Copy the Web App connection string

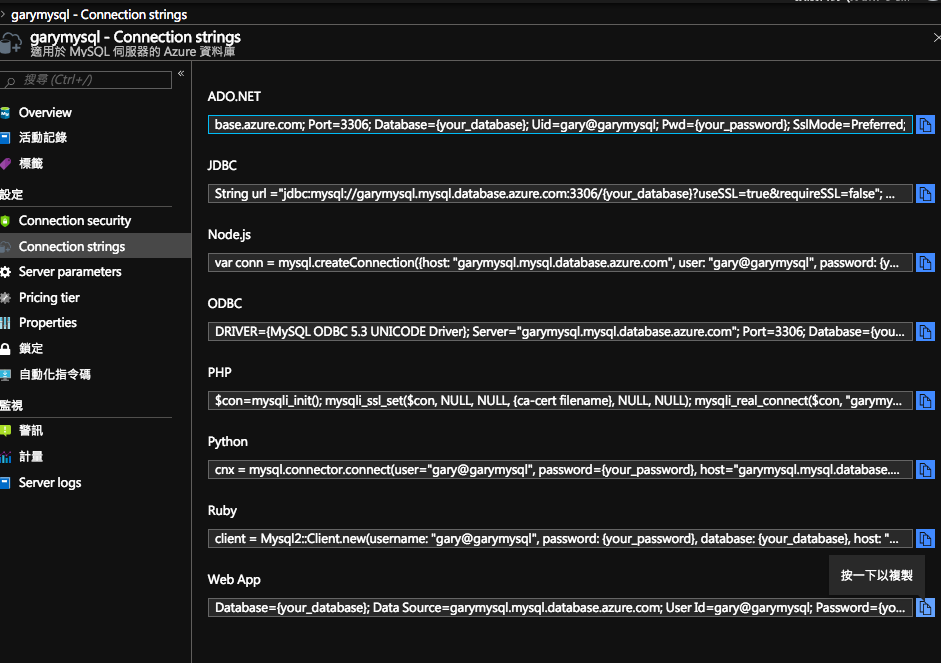[x=925, y=608]
